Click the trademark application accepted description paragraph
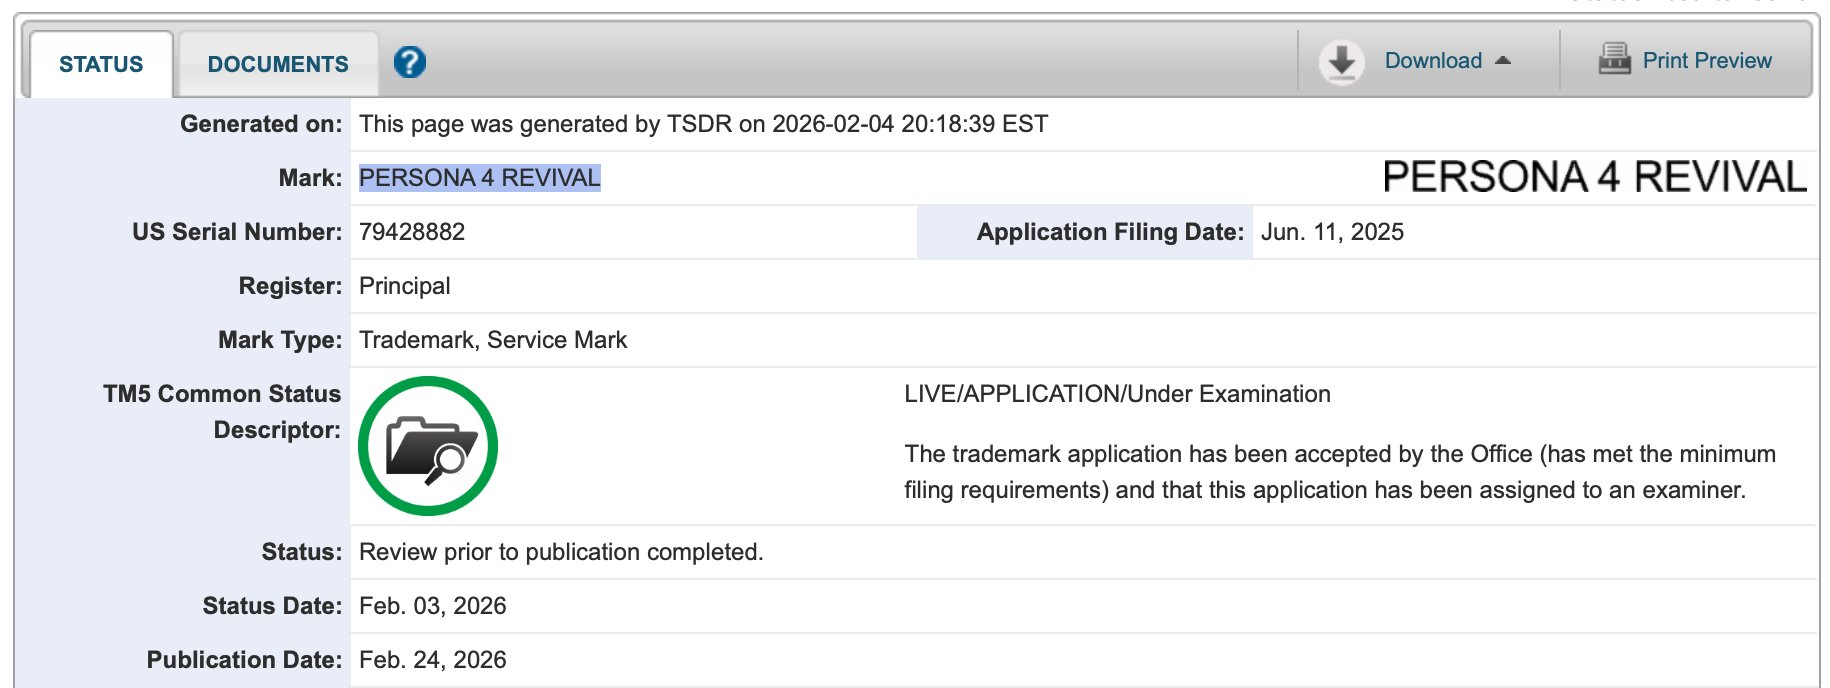The height and width of the screenshot is (688, 1830). (x=1340, y=472)
